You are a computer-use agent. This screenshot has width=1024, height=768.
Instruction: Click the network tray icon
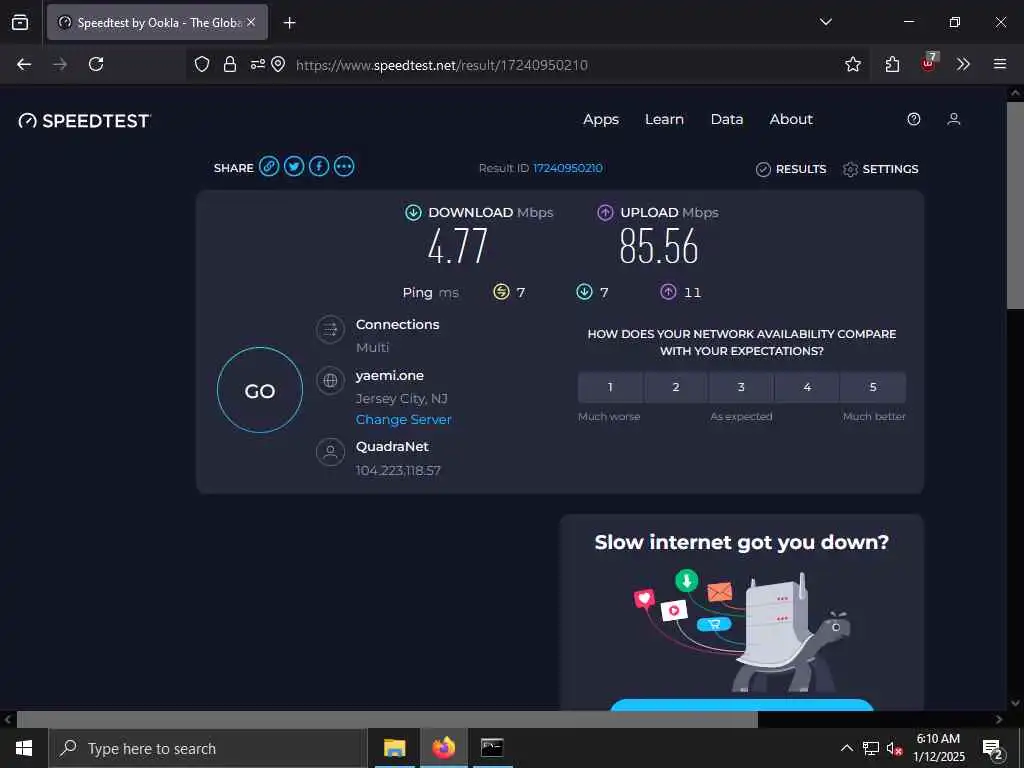(x=871, y=748)
